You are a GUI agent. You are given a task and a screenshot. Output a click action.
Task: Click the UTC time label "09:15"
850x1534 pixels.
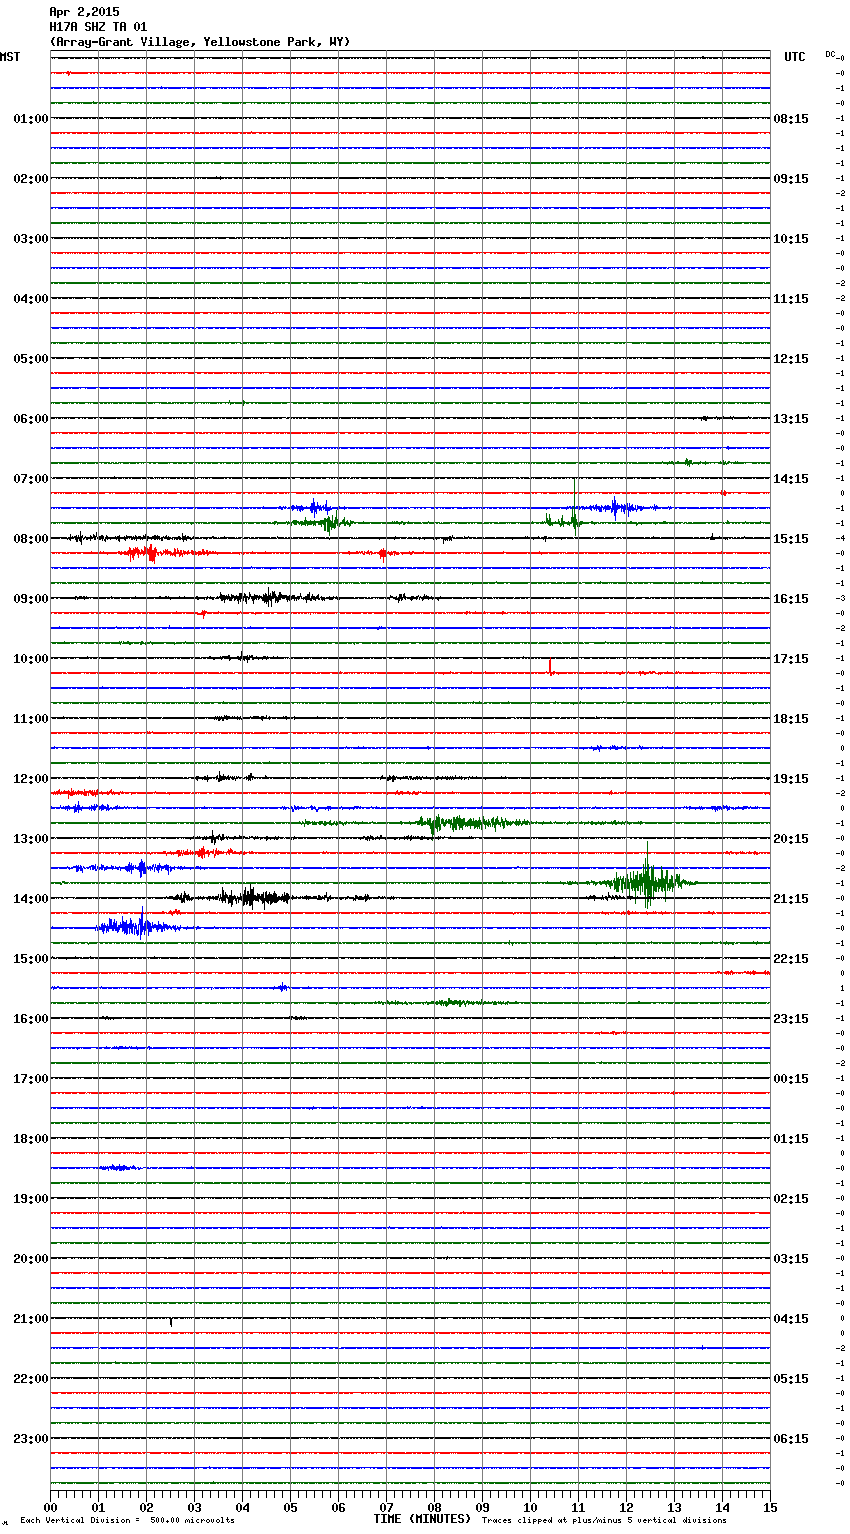(x=791, y=179)
